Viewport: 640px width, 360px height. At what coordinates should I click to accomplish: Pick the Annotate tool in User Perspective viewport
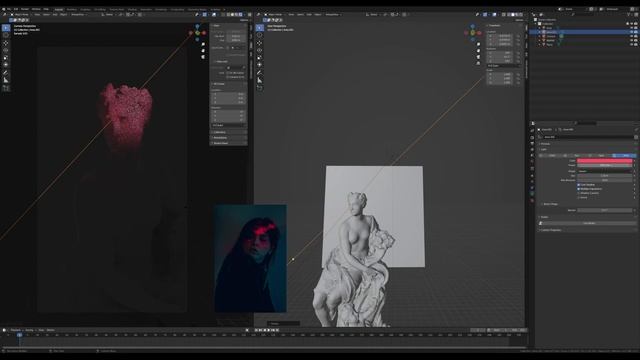tap(260, 72)
